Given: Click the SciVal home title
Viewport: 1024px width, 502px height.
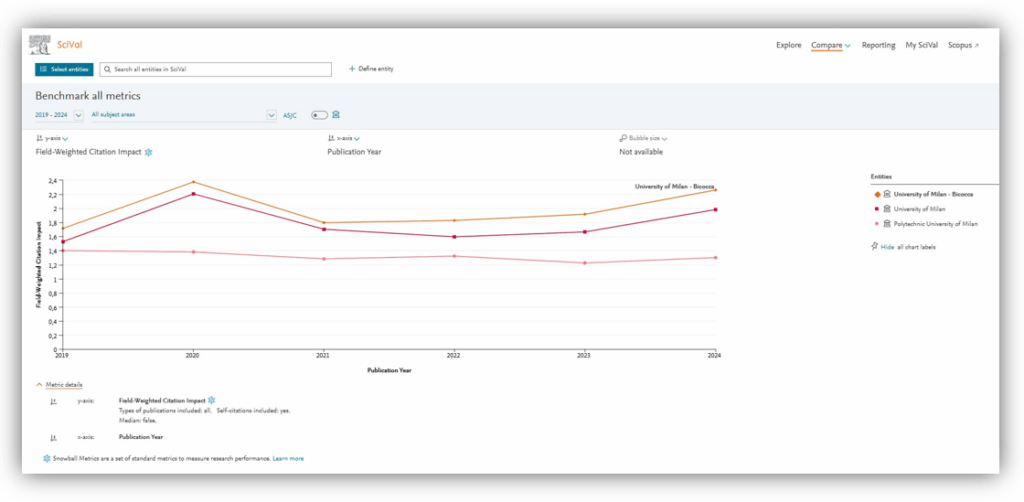Looking at the screenshot, I should tap(69, 44).
